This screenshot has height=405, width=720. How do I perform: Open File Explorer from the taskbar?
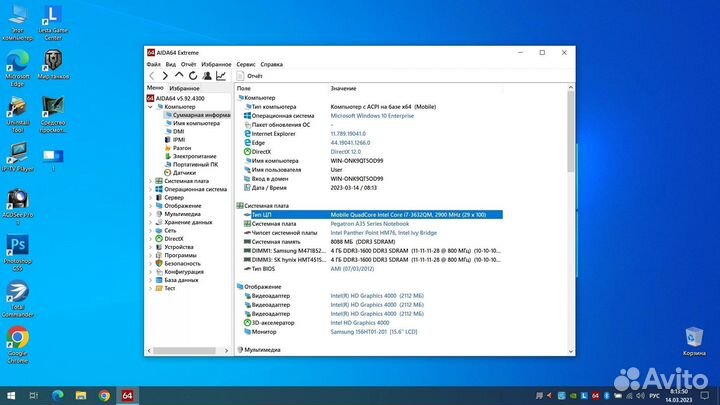[x=81, y=395]
